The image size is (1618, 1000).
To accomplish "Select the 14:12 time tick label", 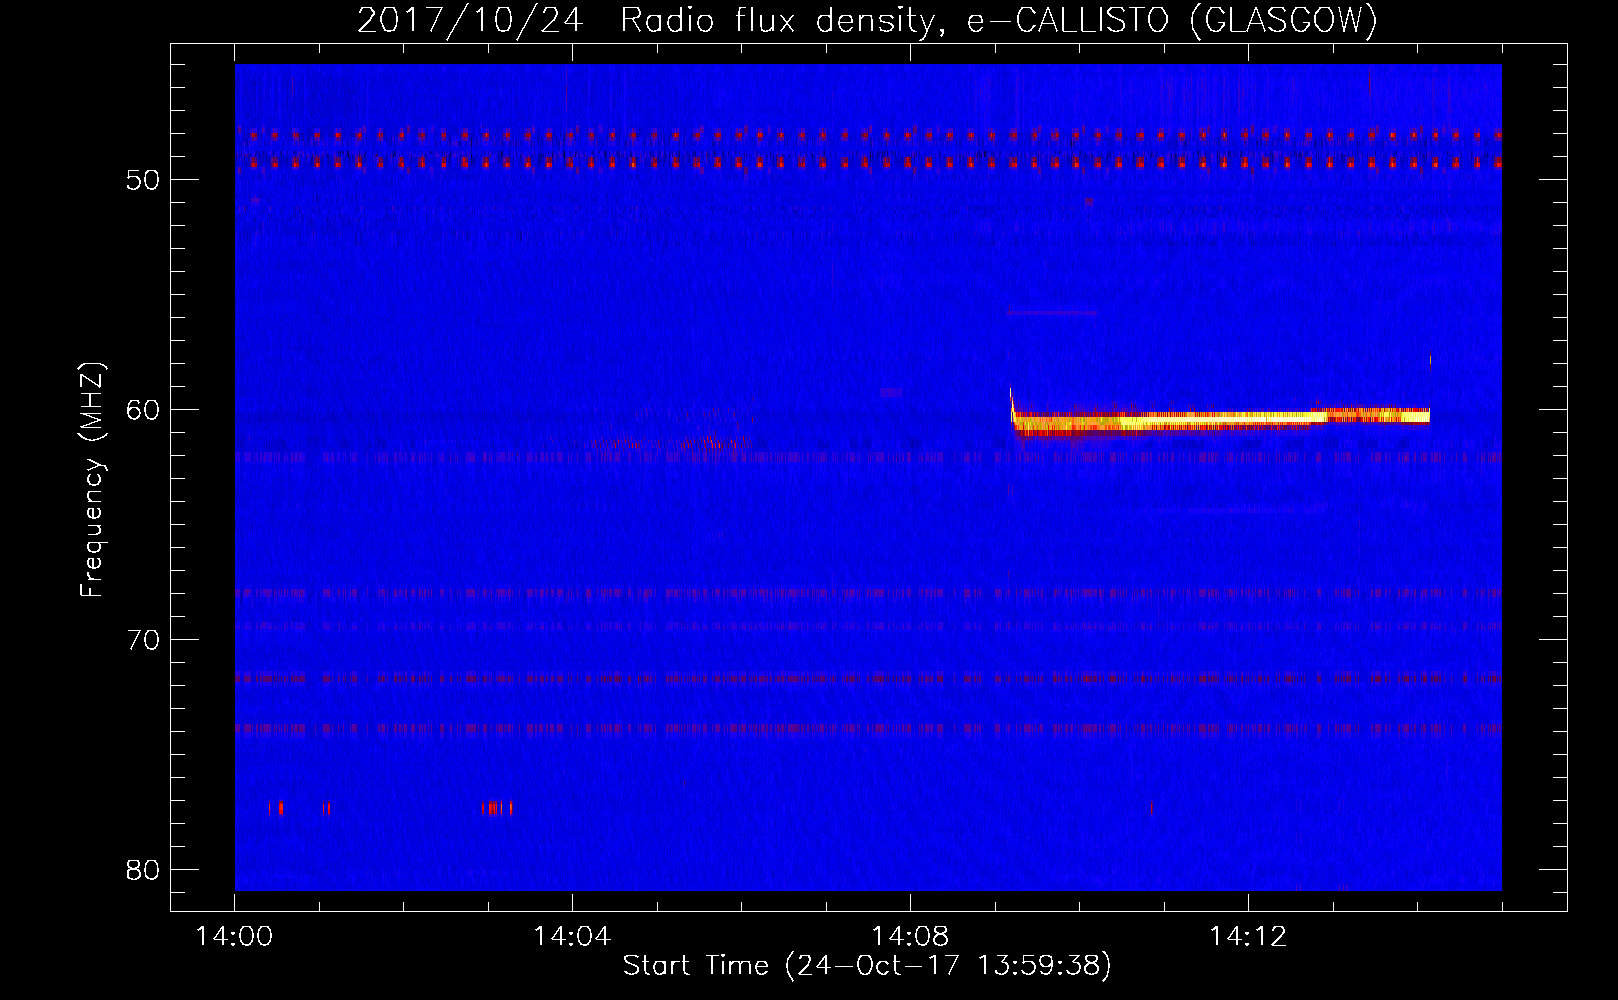I will [x=1248, y=937].
